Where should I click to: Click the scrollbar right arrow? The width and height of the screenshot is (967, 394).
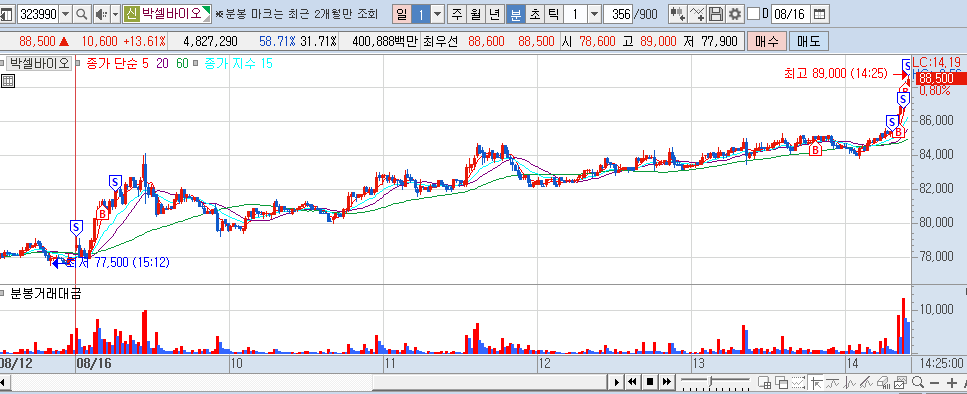pyautogui.click(x=615, y=382)
